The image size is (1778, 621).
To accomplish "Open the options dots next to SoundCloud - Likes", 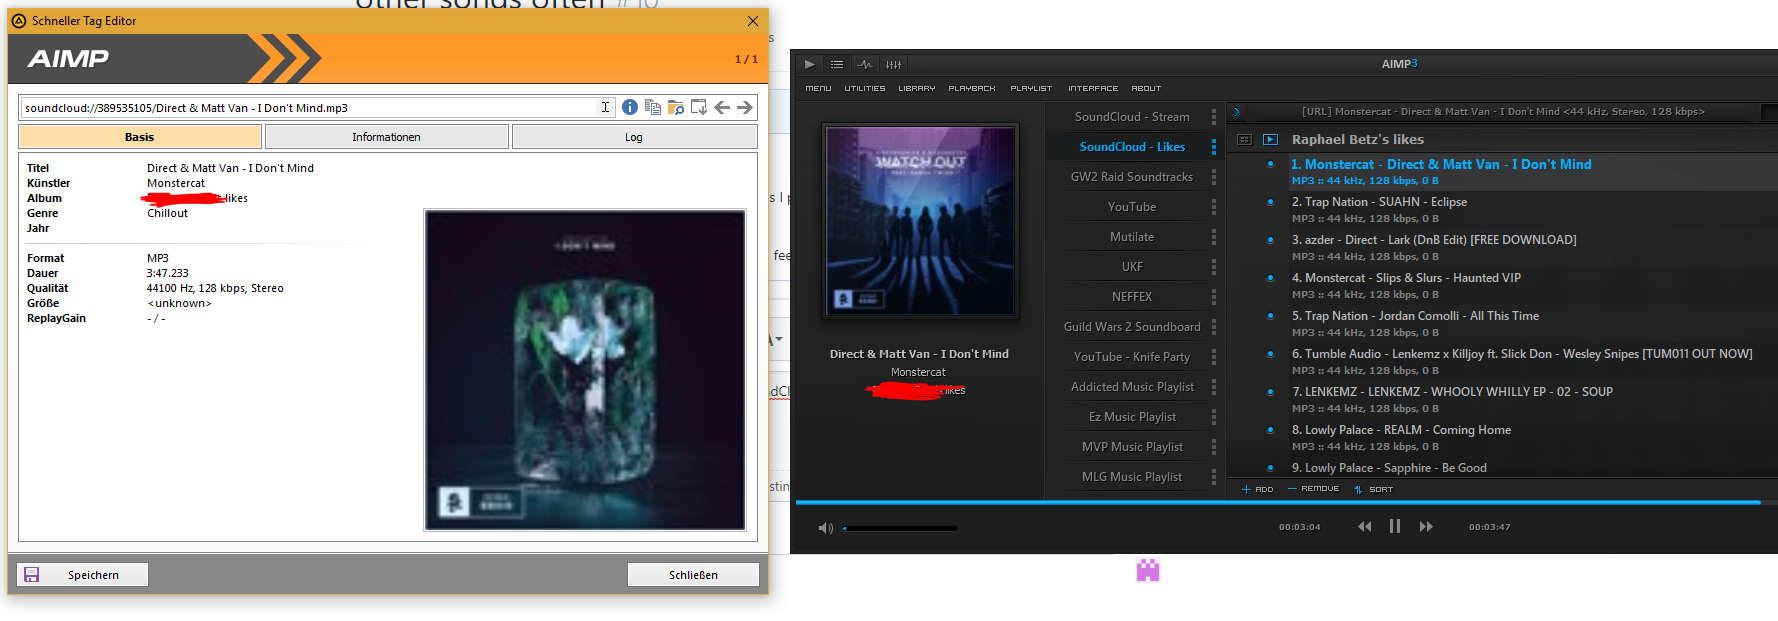I will [x=1214, y=147].
